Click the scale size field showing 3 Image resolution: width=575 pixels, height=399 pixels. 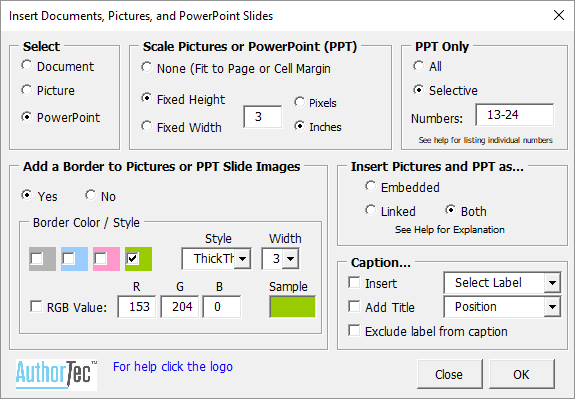(x=263, y=117)
